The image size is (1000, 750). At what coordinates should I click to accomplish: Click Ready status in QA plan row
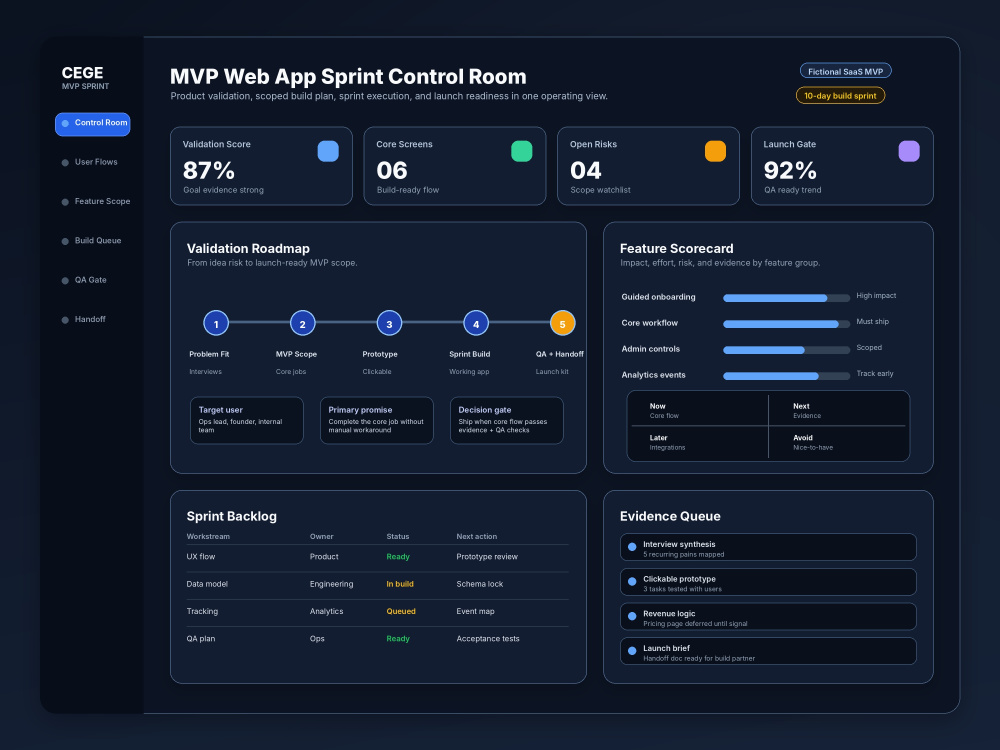(398, 639)
